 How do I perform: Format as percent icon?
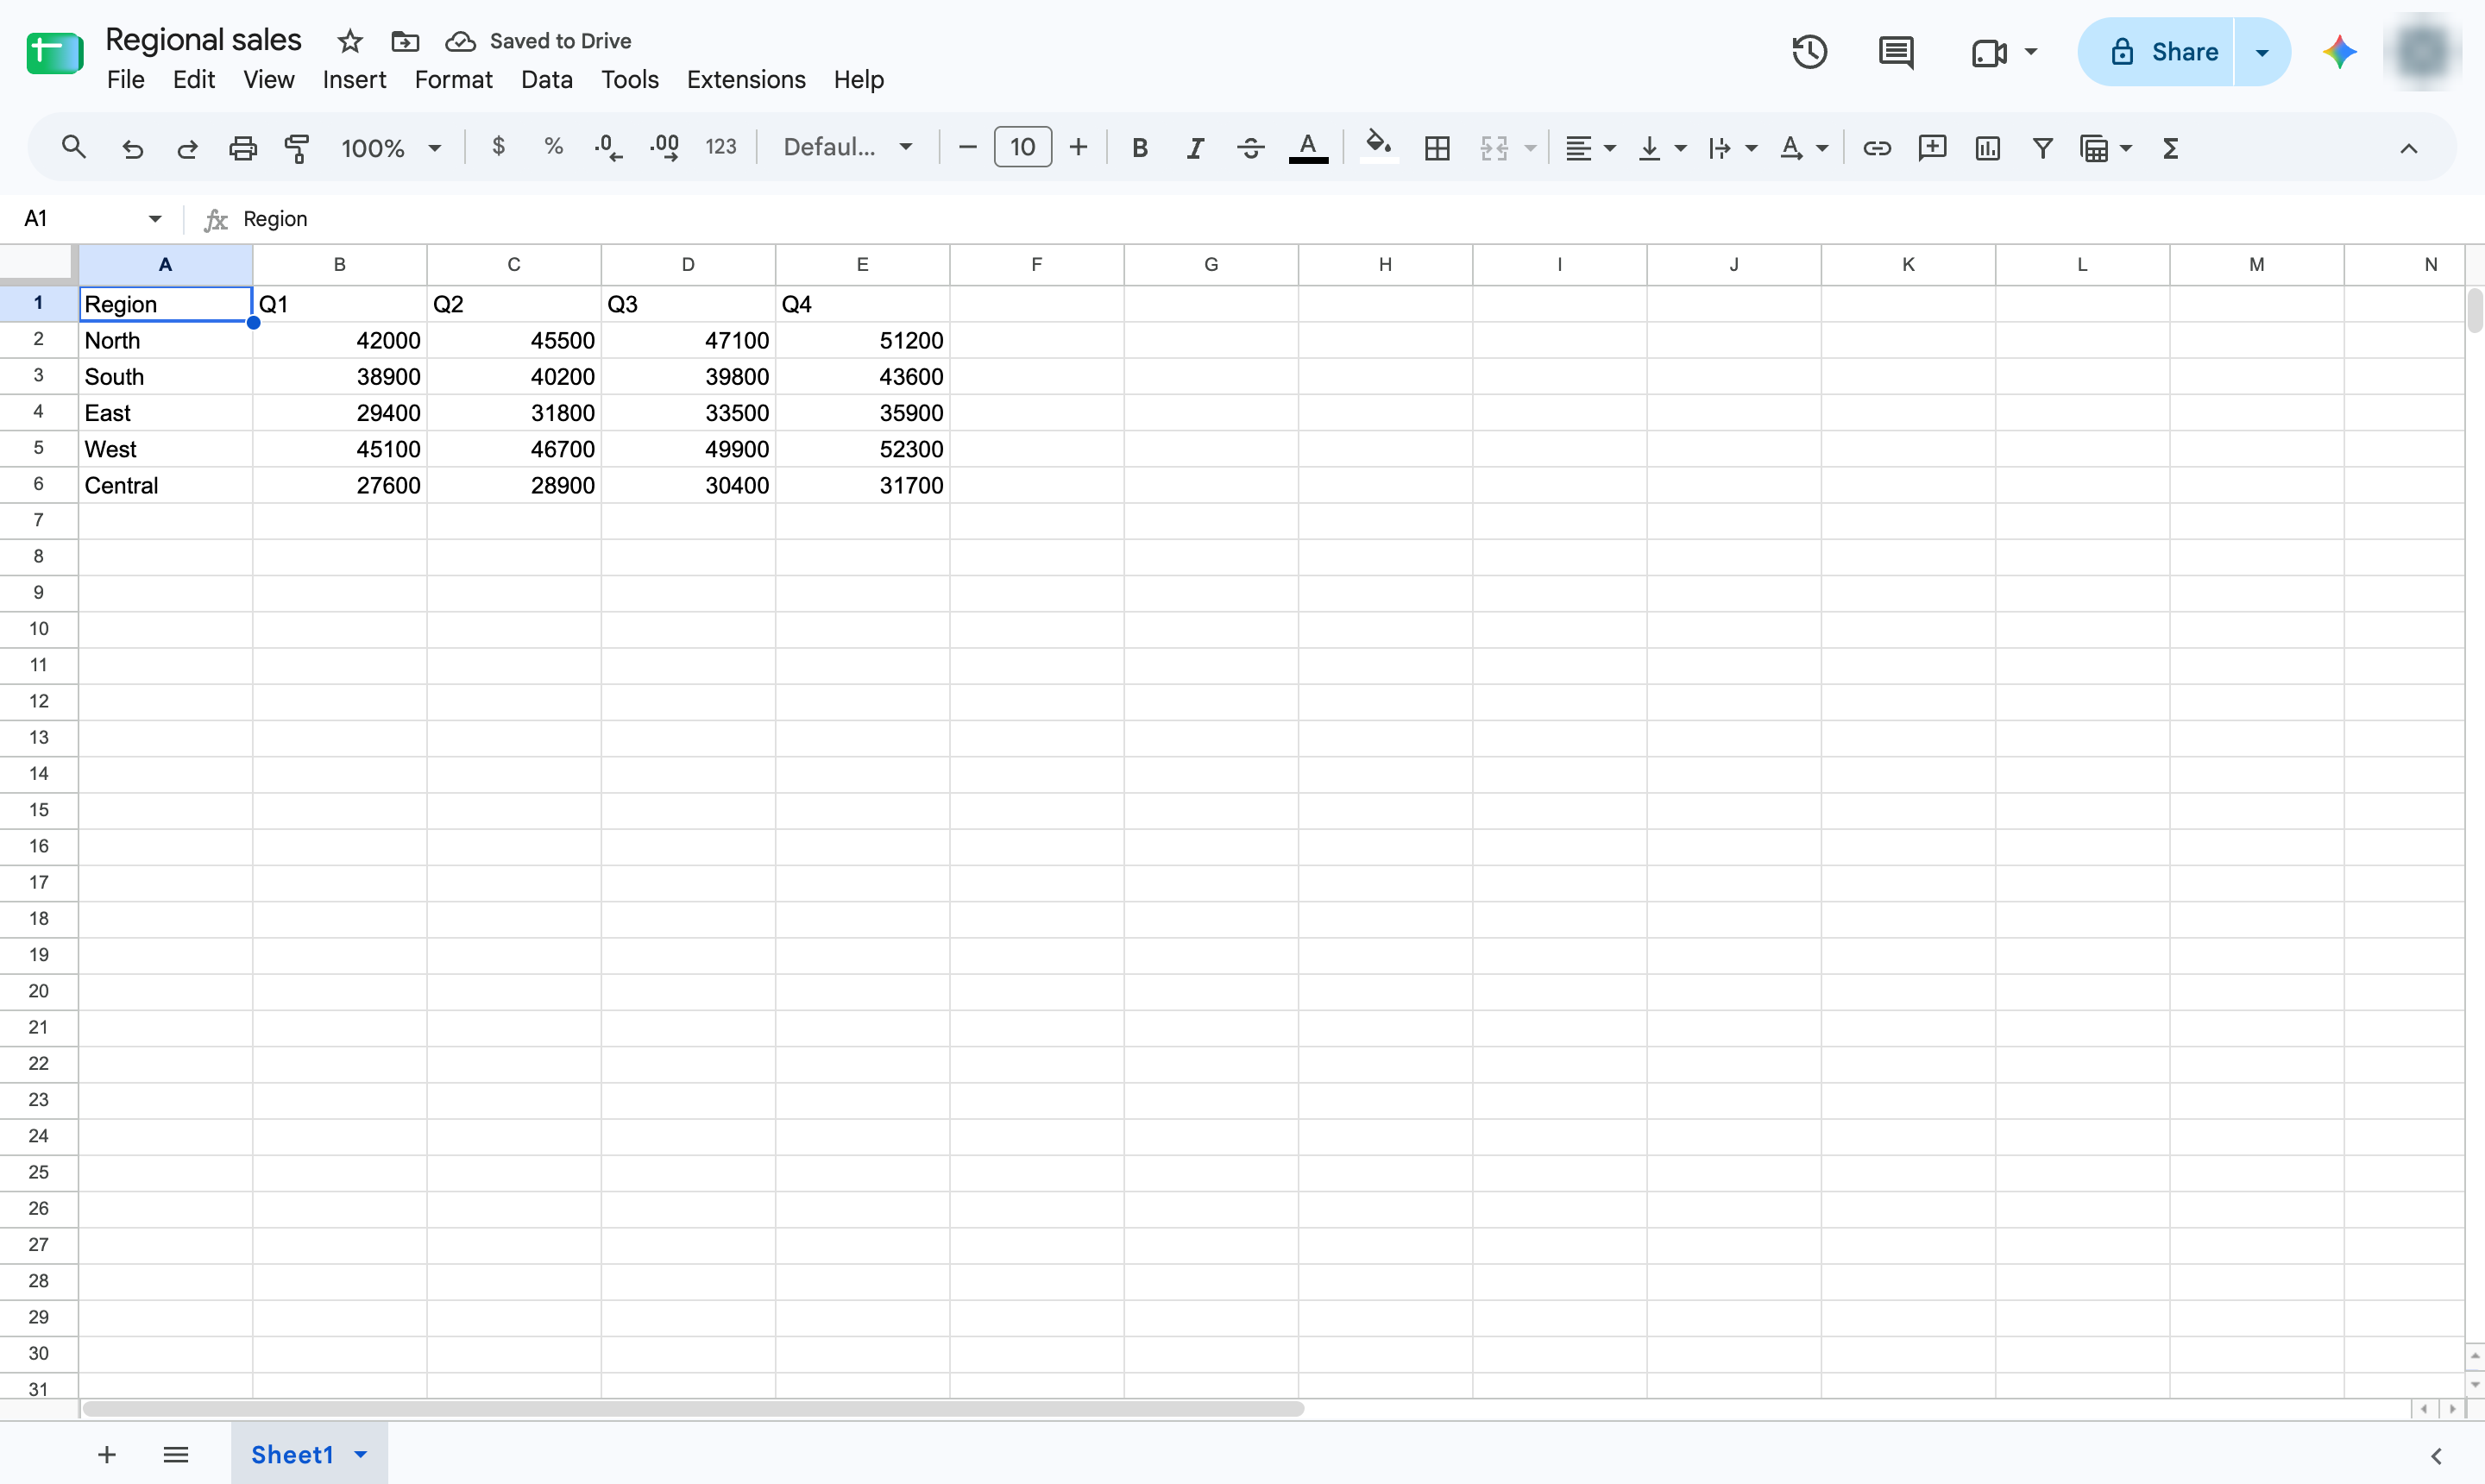click(553, 147)
